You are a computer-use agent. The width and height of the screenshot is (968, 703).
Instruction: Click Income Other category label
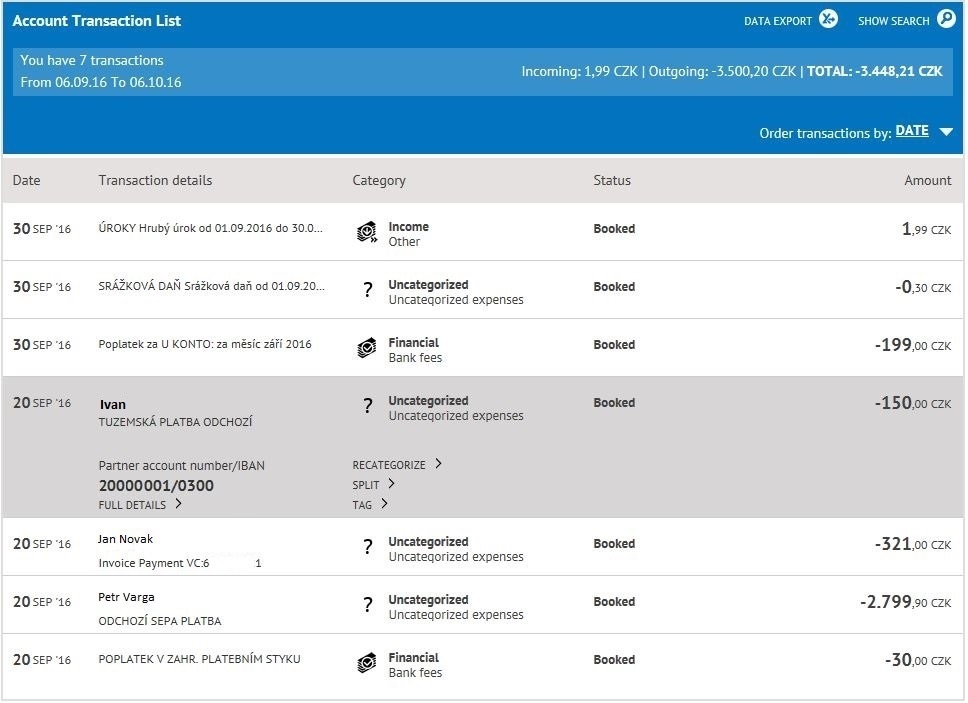(x=409, y=235)
